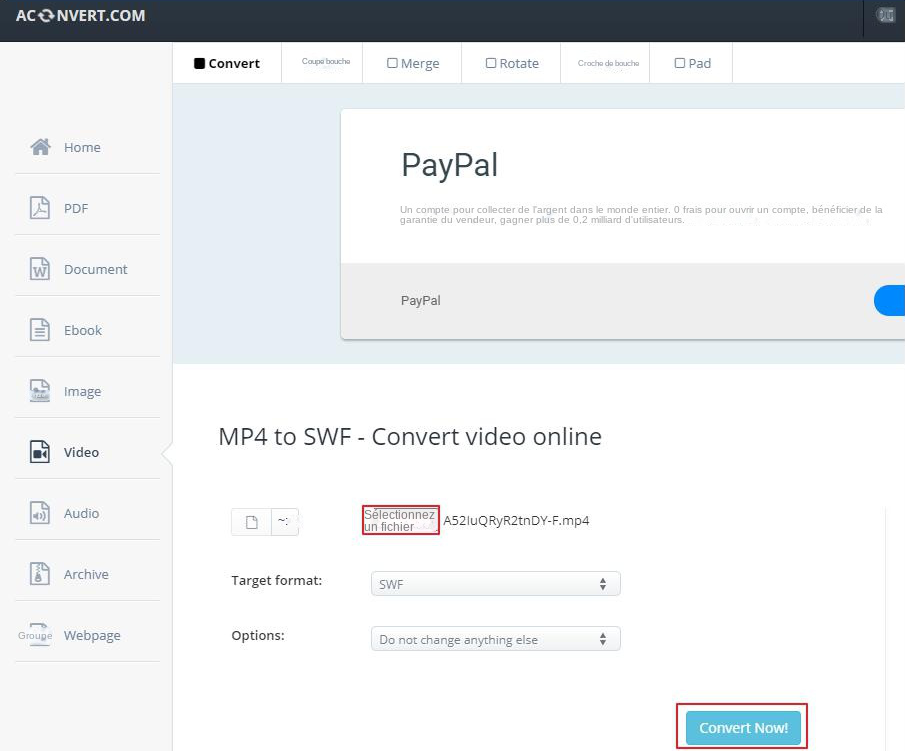
Task: Open the Options dropdown for conversion settings
Action: point(495,638)
